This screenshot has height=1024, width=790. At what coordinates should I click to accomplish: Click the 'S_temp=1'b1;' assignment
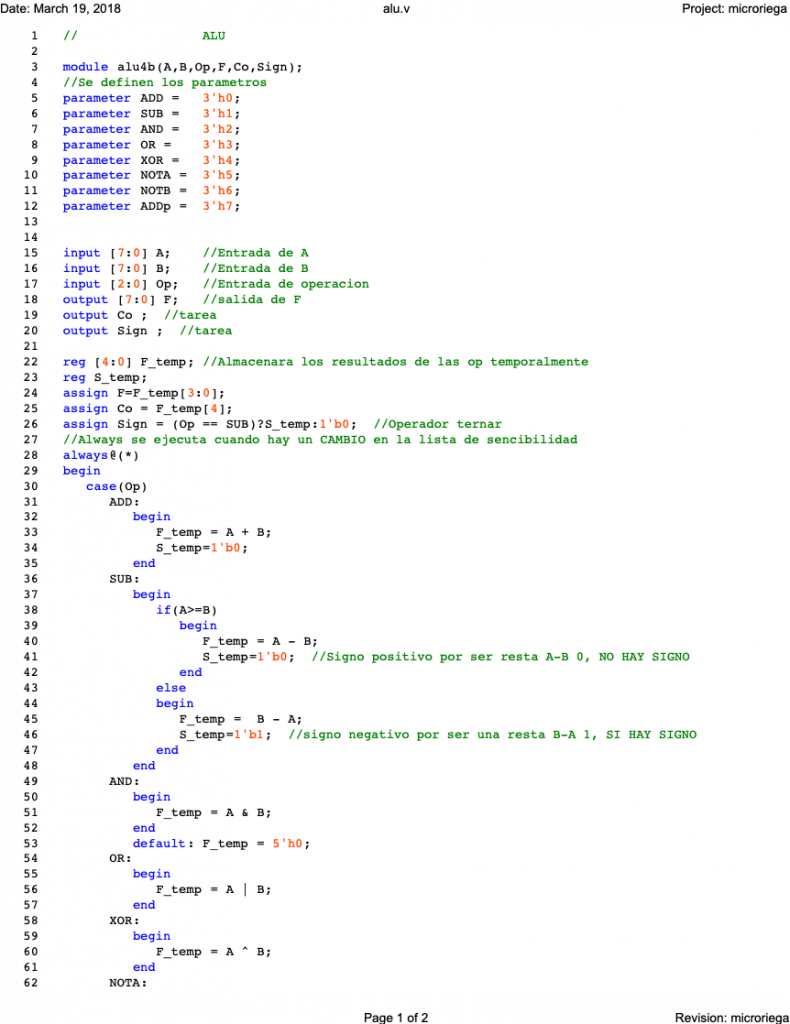225,735
